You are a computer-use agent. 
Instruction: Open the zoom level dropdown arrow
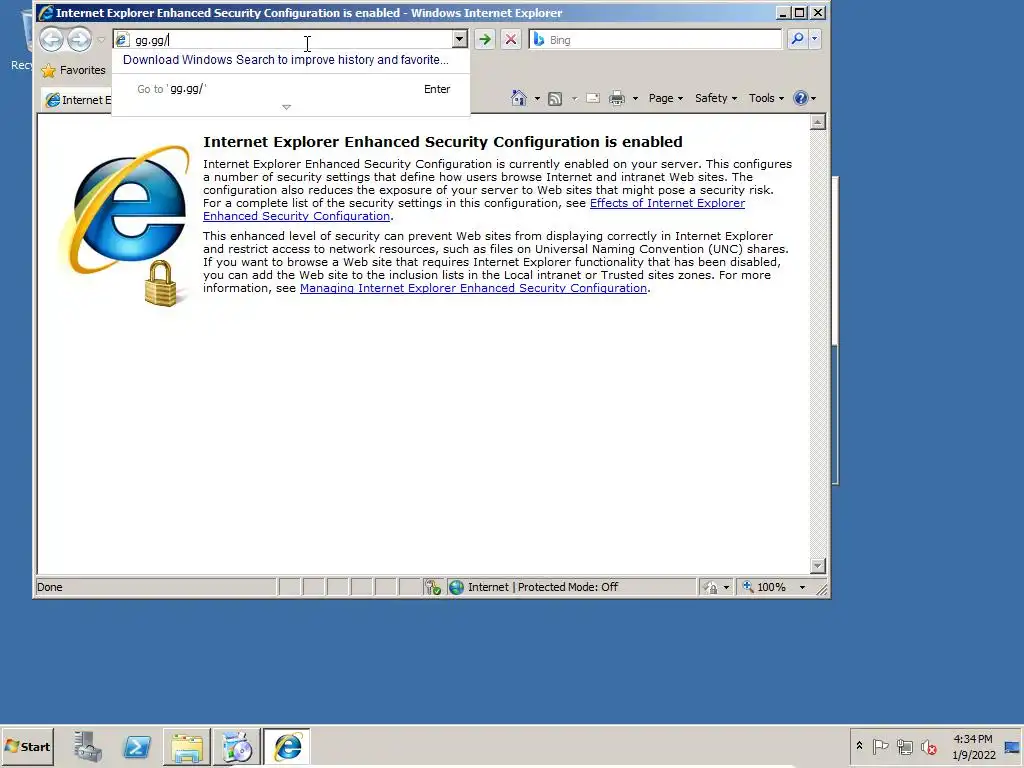click(x=803, y=587)
